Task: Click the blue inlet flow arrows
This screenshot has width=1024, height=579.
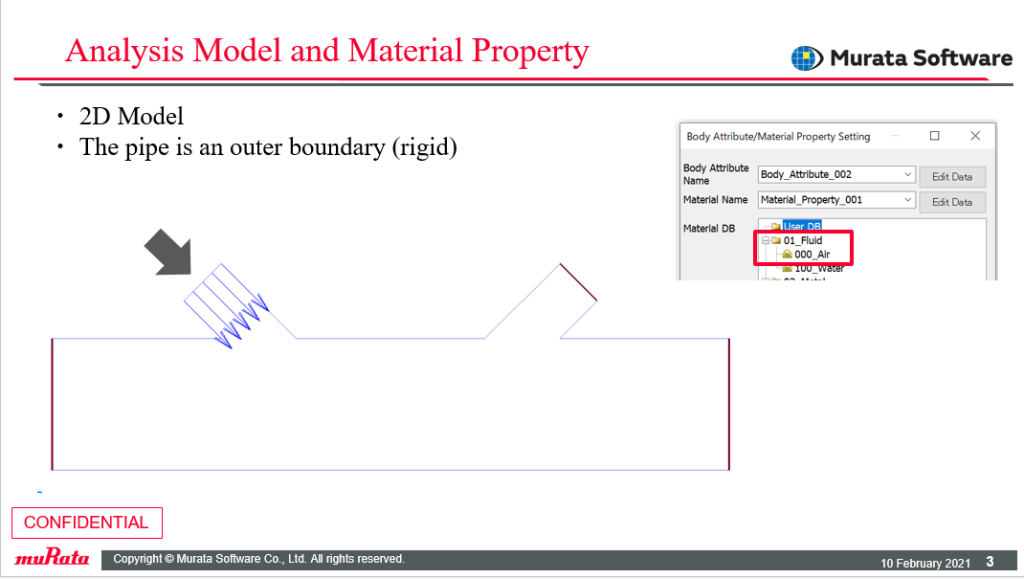Action: pos(227,305)
